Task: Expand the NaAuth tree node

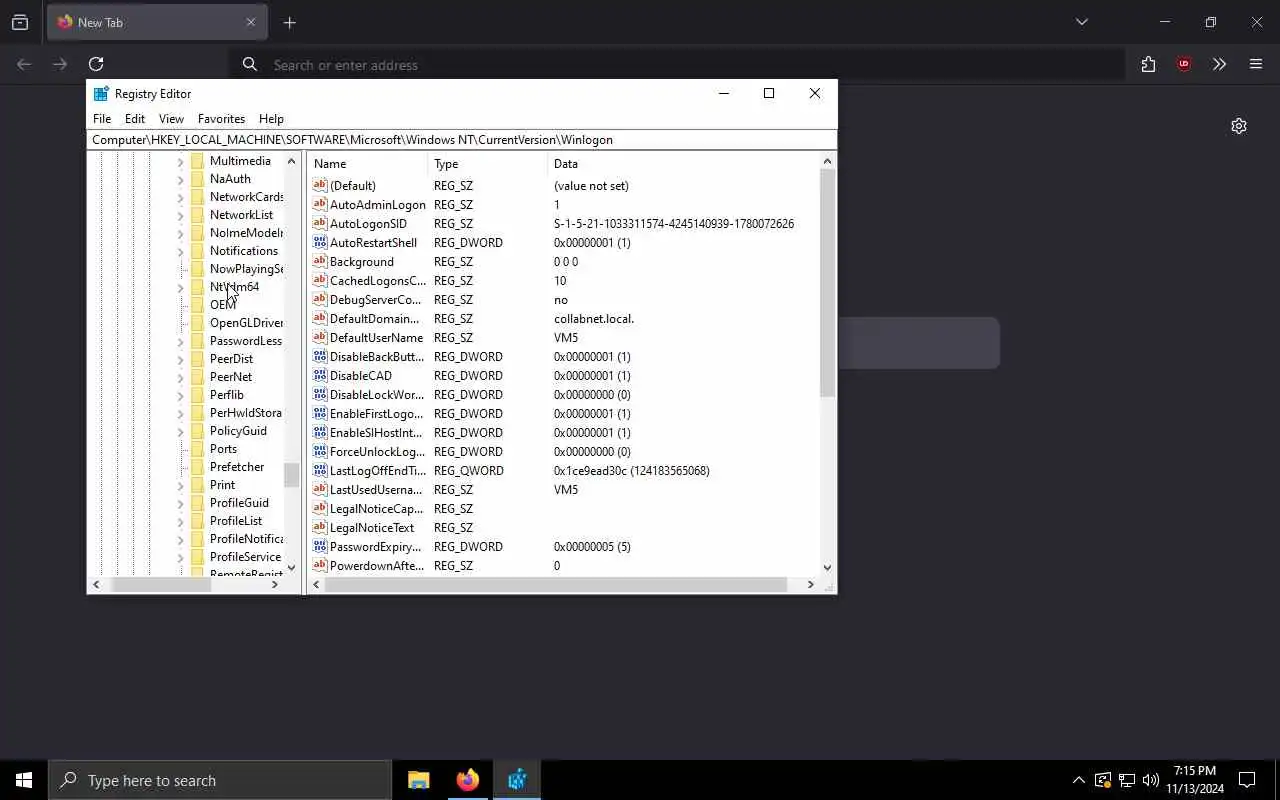Action: click(181, 179)
